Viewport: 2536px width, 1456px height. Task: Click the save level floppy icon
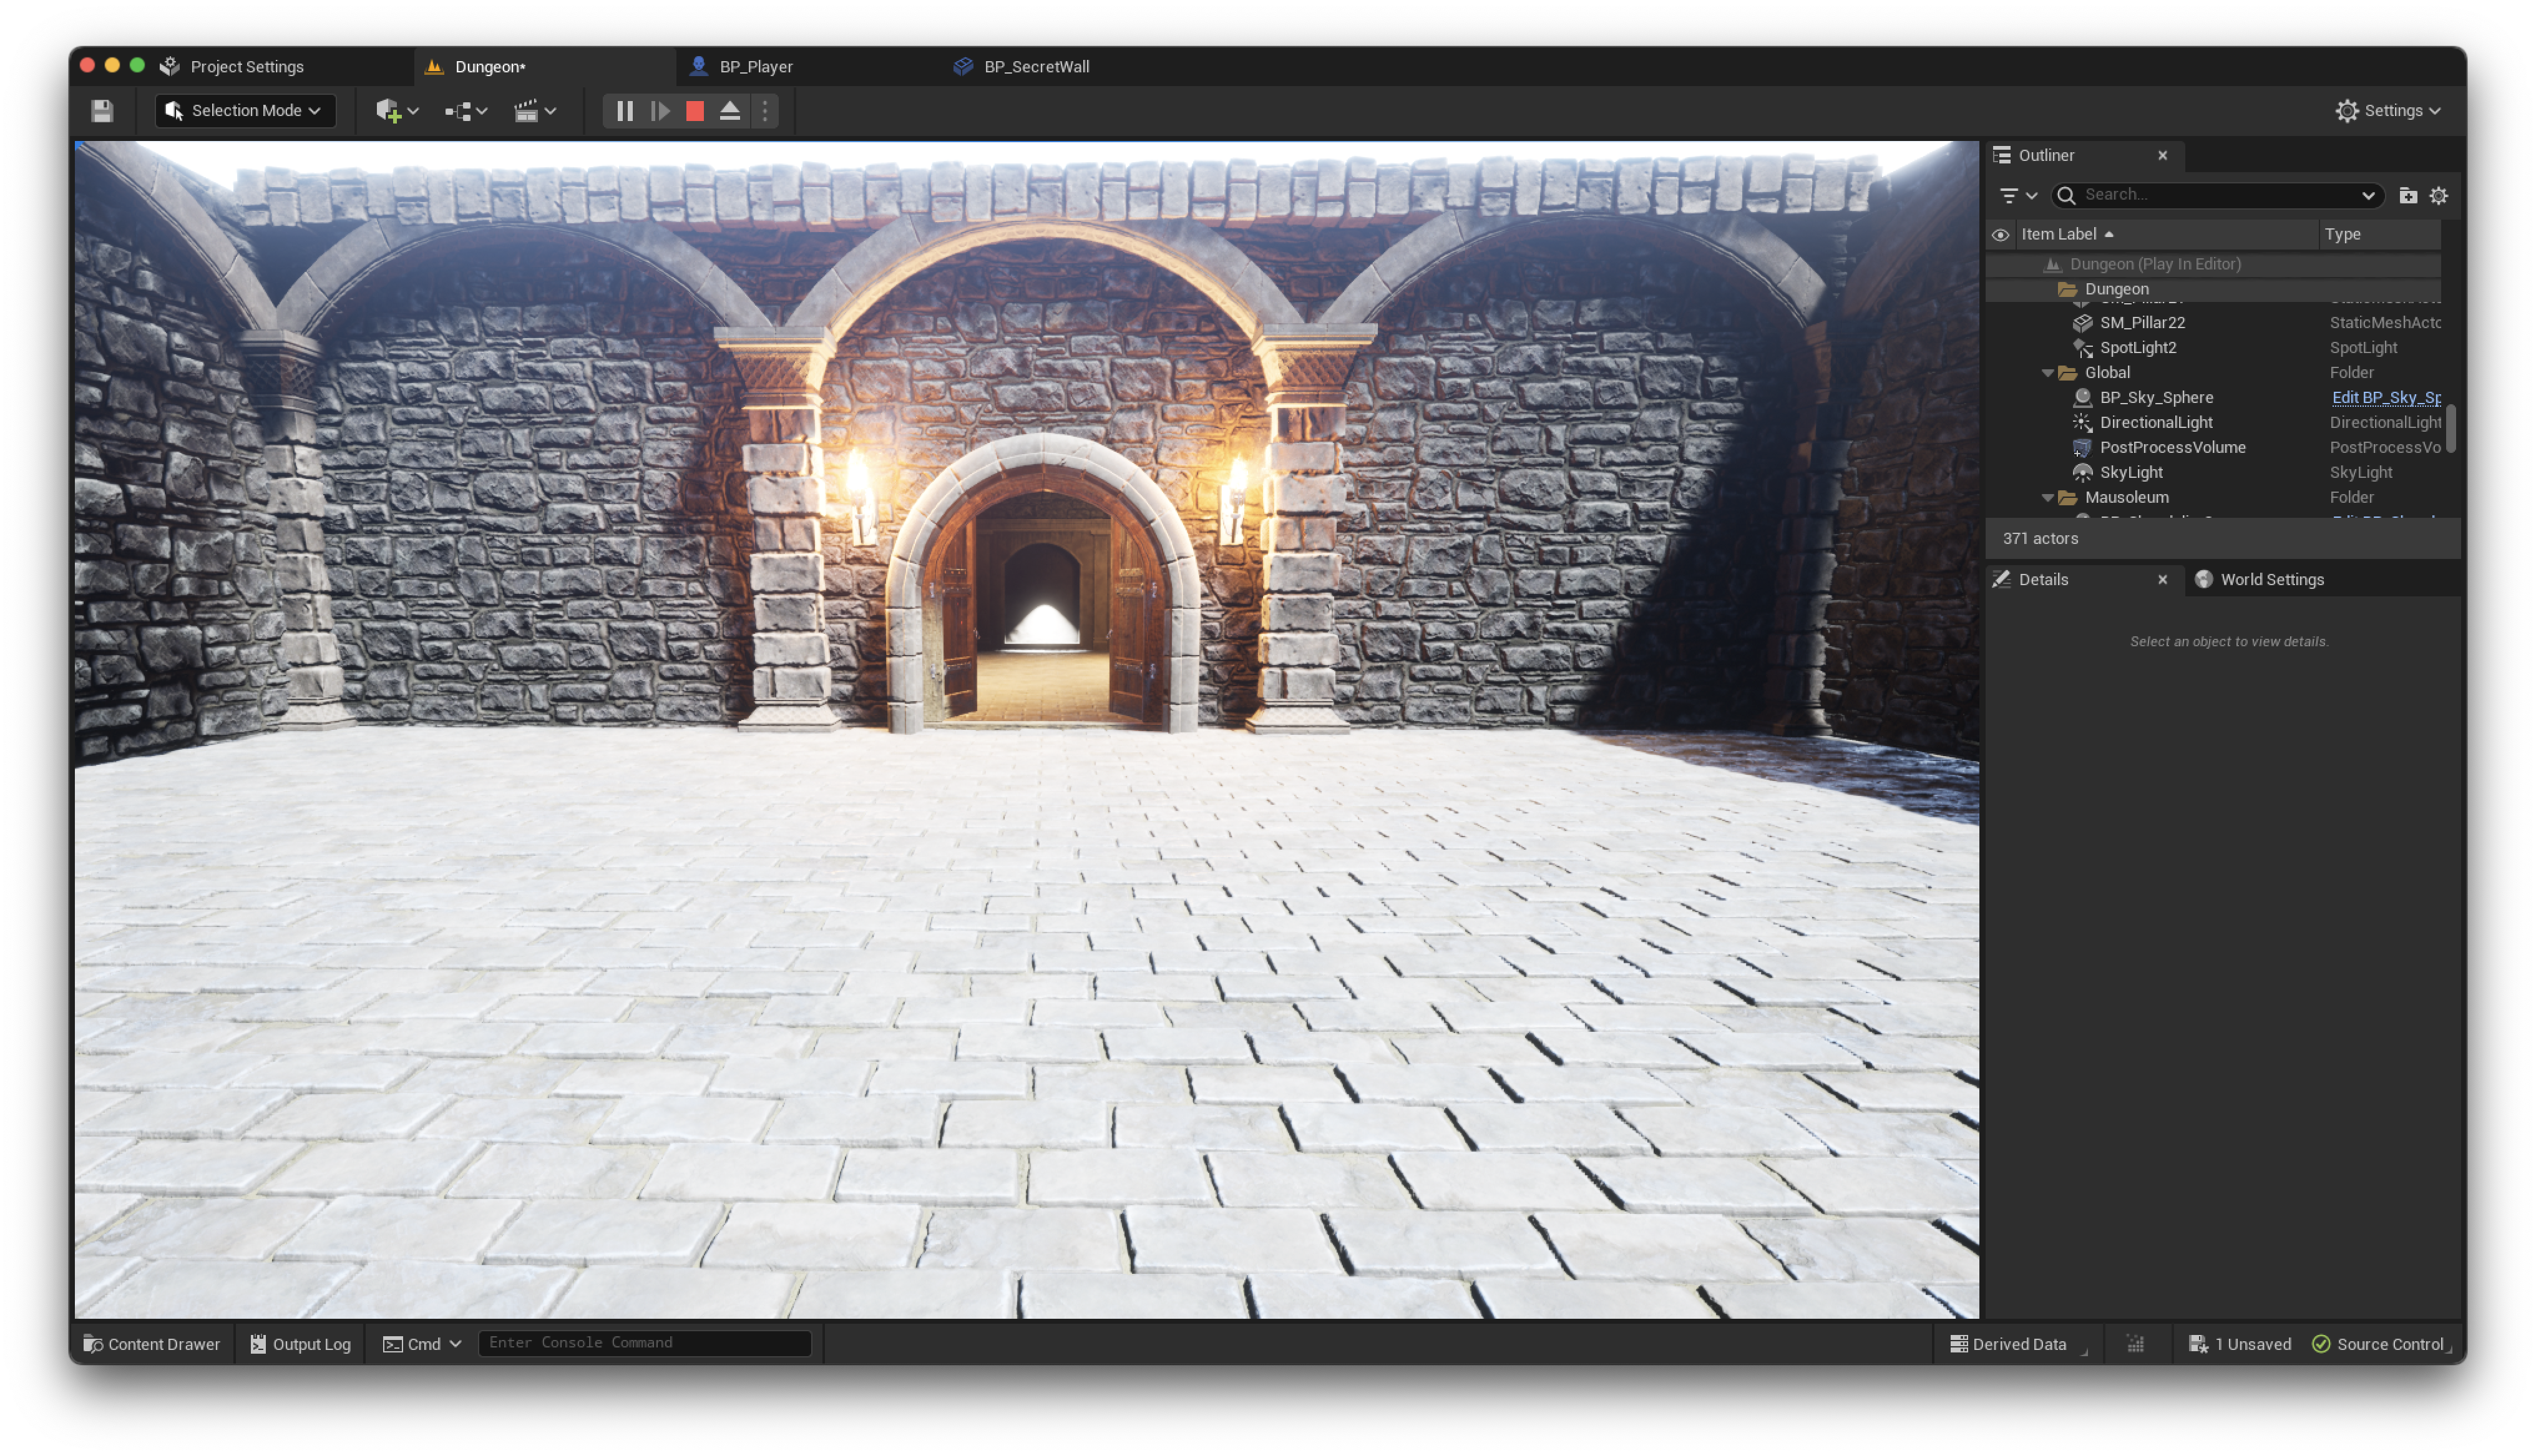pyautogui.click(x=102, y=111)
